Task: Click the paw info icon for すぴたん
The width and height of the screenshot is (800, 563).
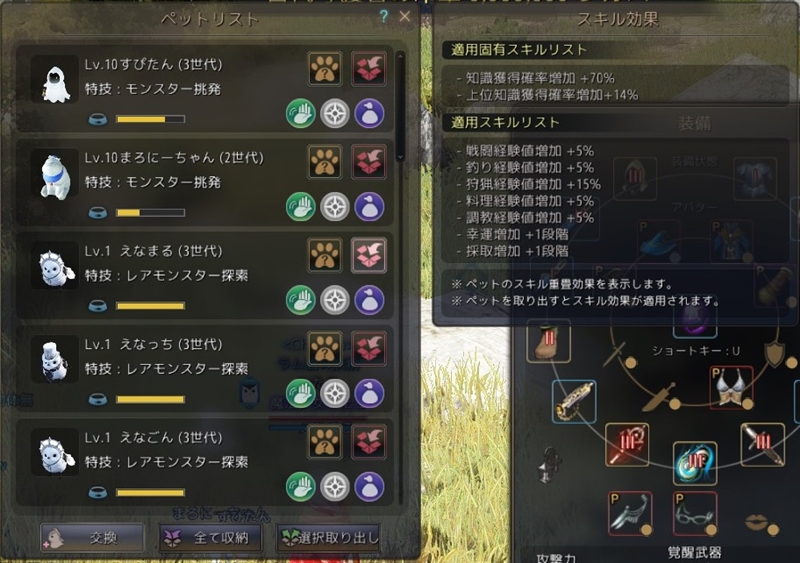Action: (x=324, y=68)
